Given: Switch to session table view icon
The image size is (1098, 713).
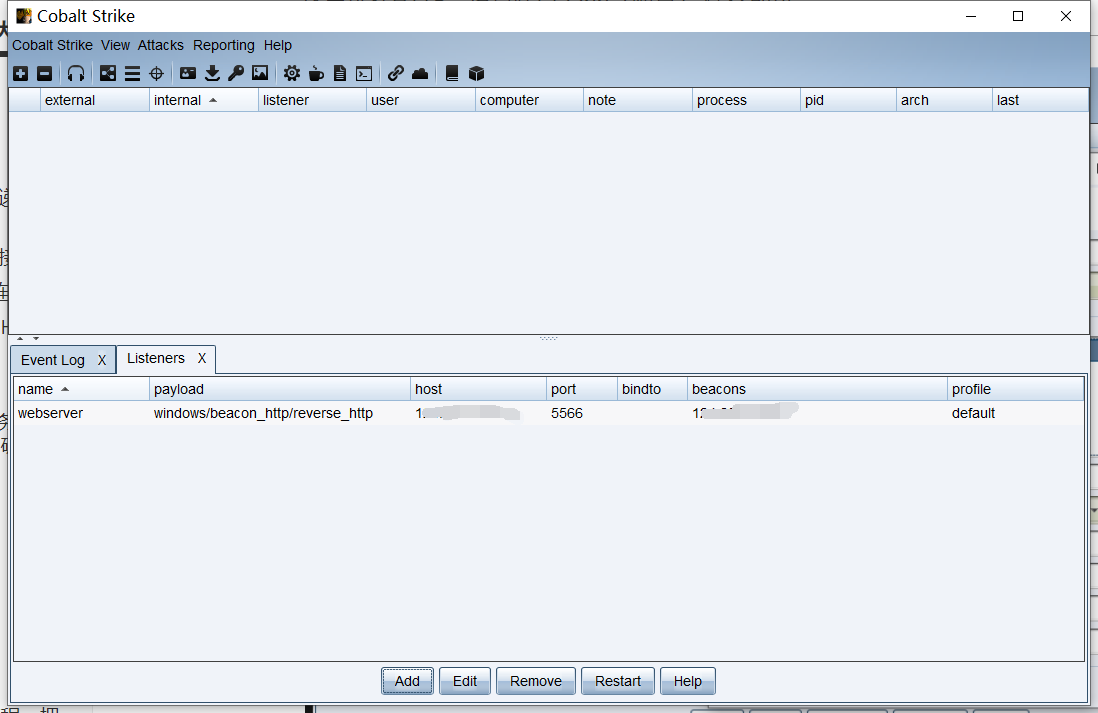Looking at the screenshot, I should pyautogui.click(x=132, y=74).
